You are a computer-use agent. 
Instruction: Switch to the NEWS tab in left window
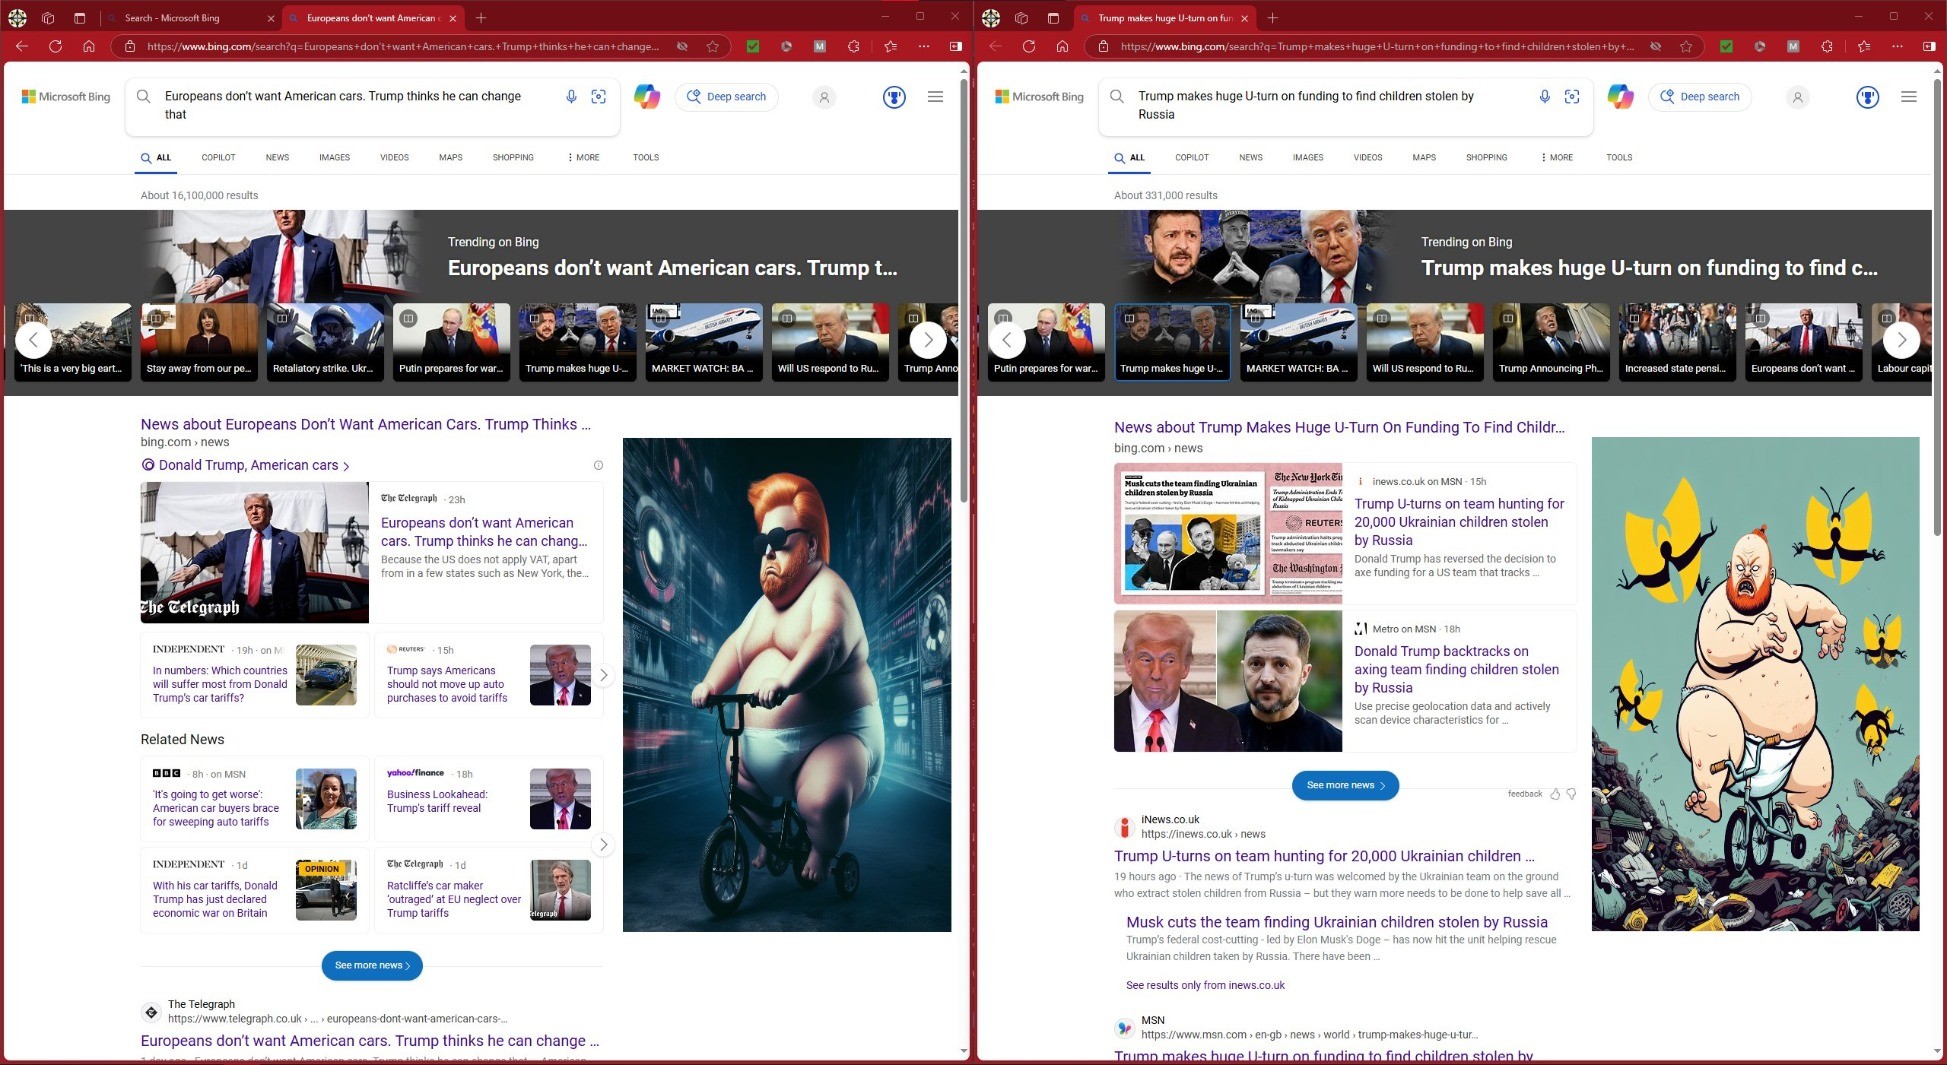coord(277,157)
